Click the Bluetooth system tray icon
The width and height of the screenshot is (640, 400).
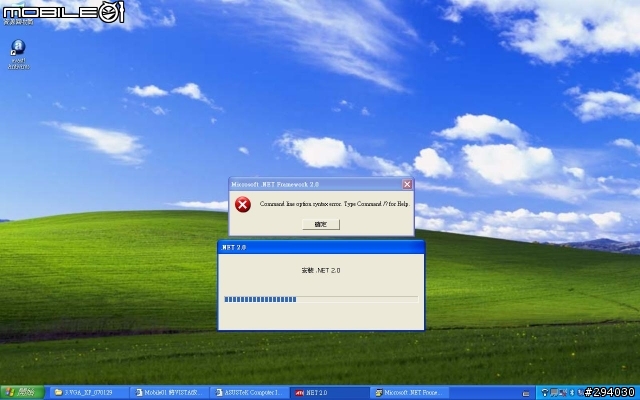click(x=572, y=393)
